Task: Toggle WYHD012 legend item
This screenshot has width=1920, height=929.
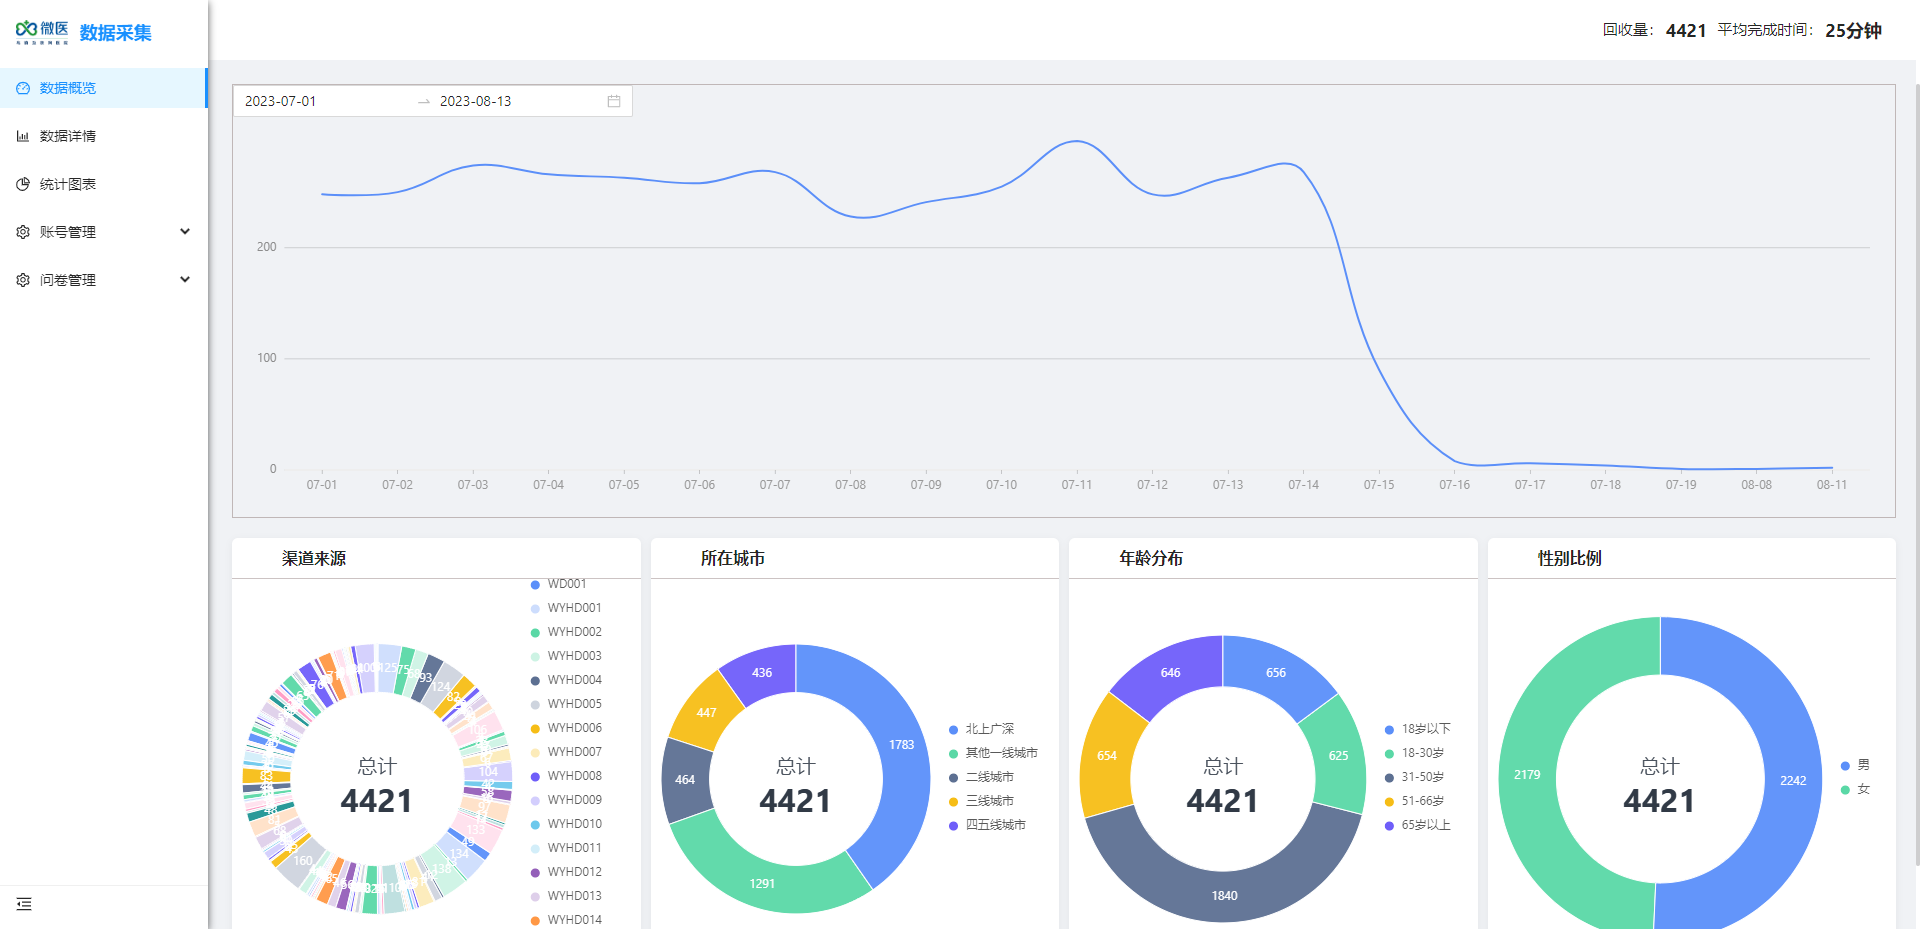Action: click(x=566, y=872)
